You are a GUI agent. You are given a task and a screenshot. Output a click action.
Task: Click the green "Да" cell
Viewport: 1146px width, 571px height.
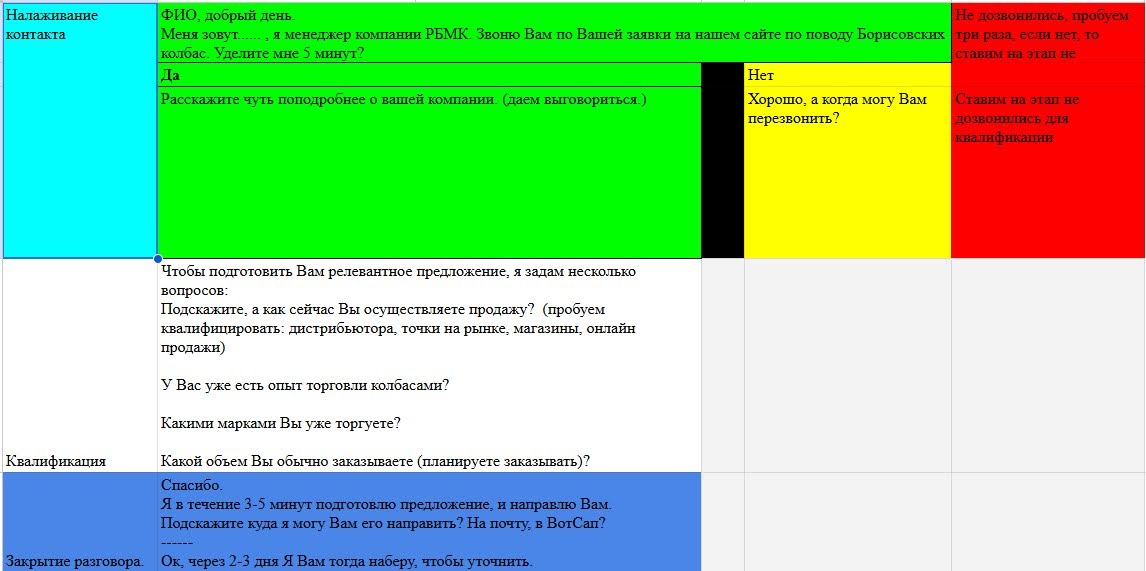(429, 75)
